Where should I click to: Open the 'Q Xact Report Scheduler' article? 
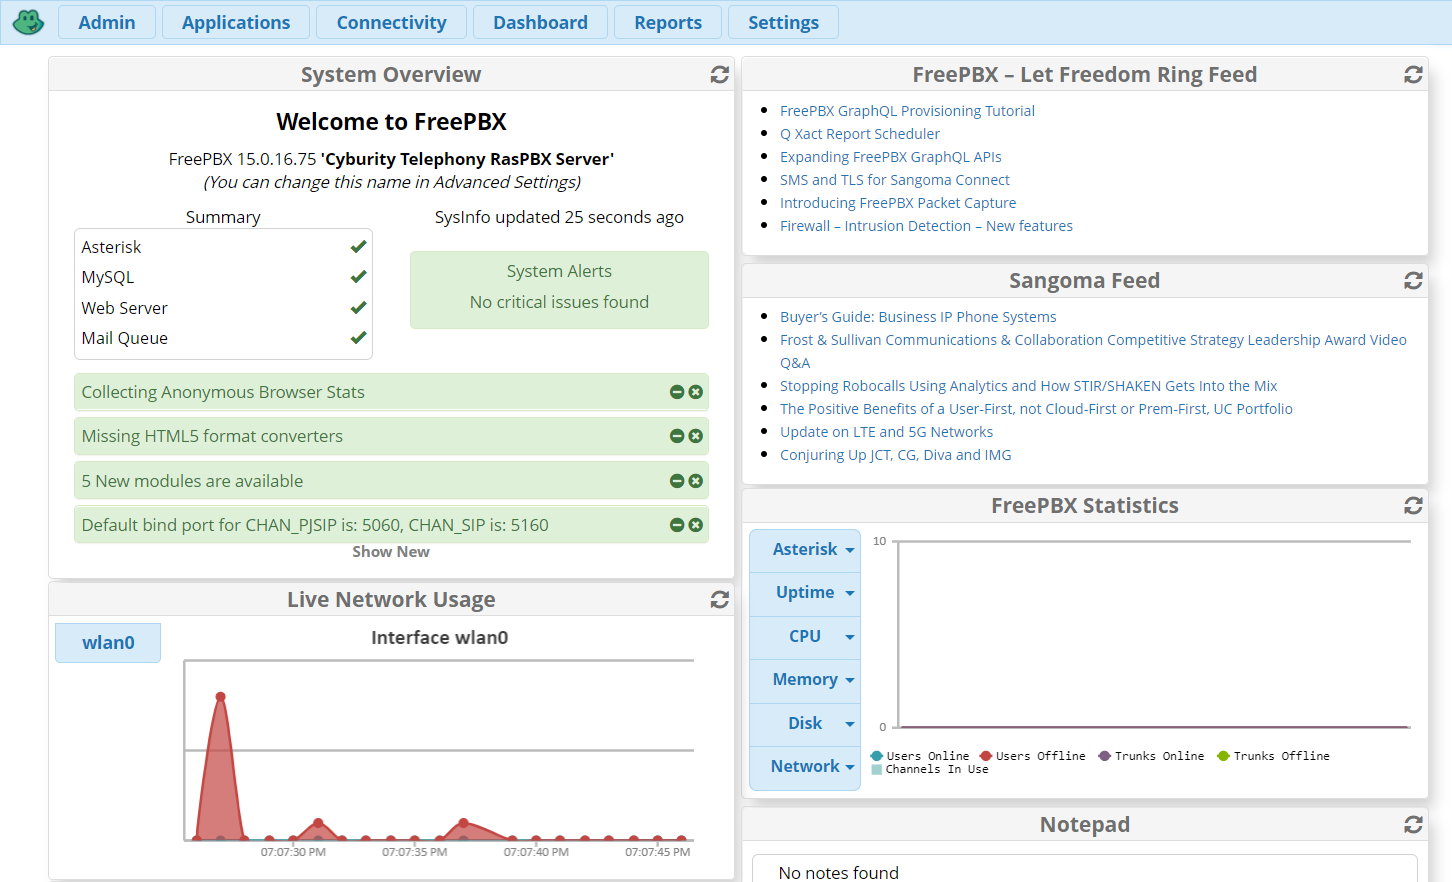coord(859,133)
